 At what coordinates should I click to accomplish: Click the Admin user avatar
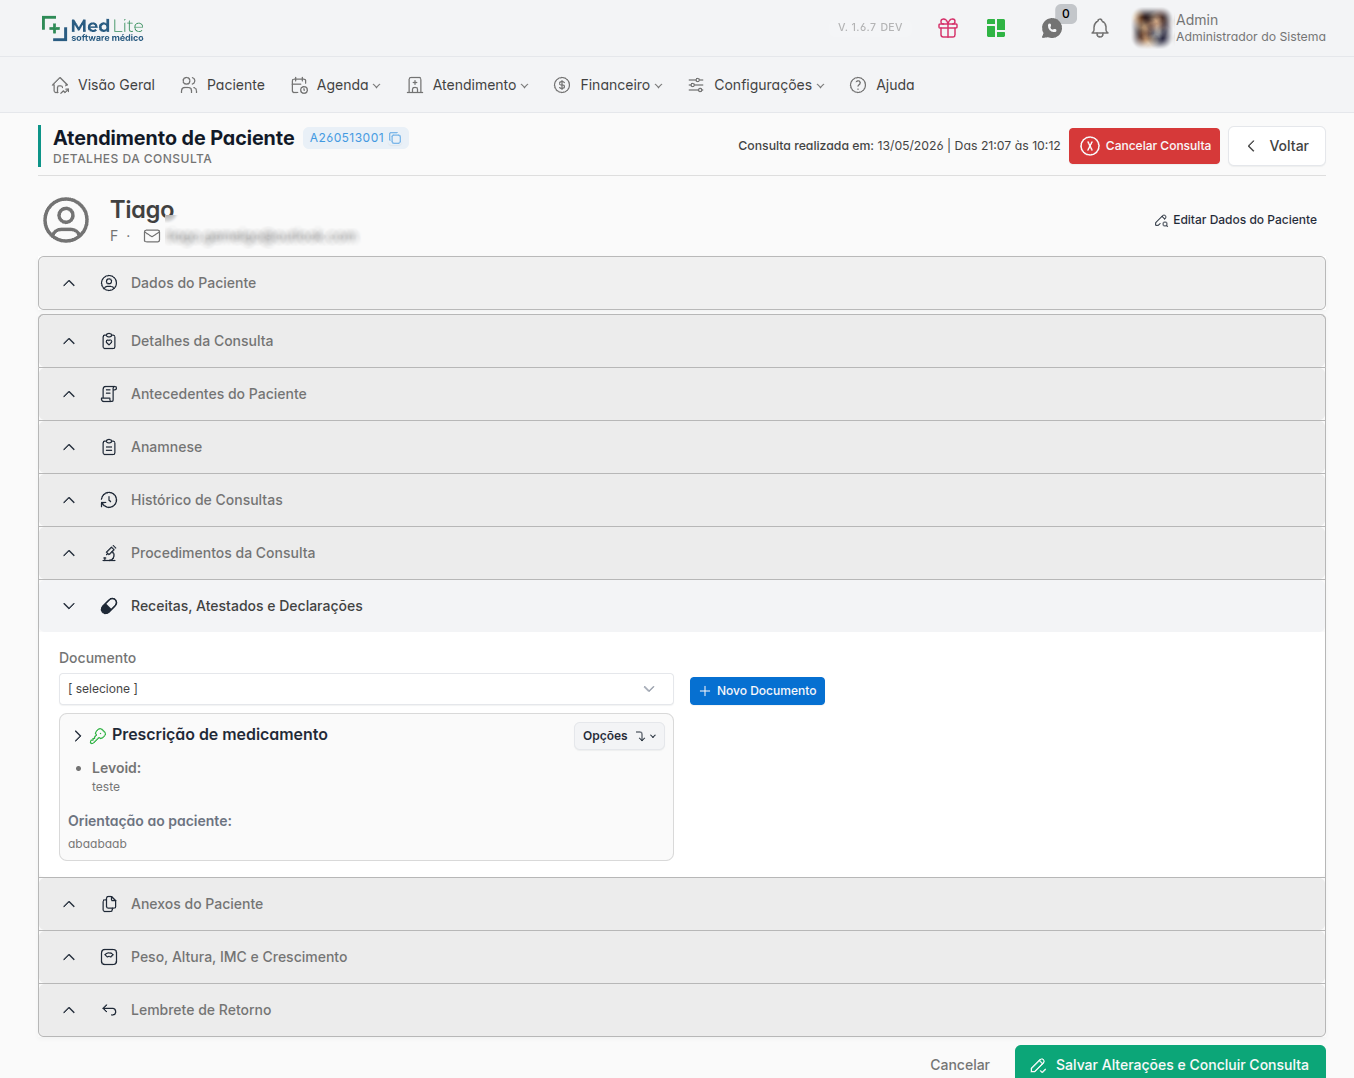(x=1152, y=28)
